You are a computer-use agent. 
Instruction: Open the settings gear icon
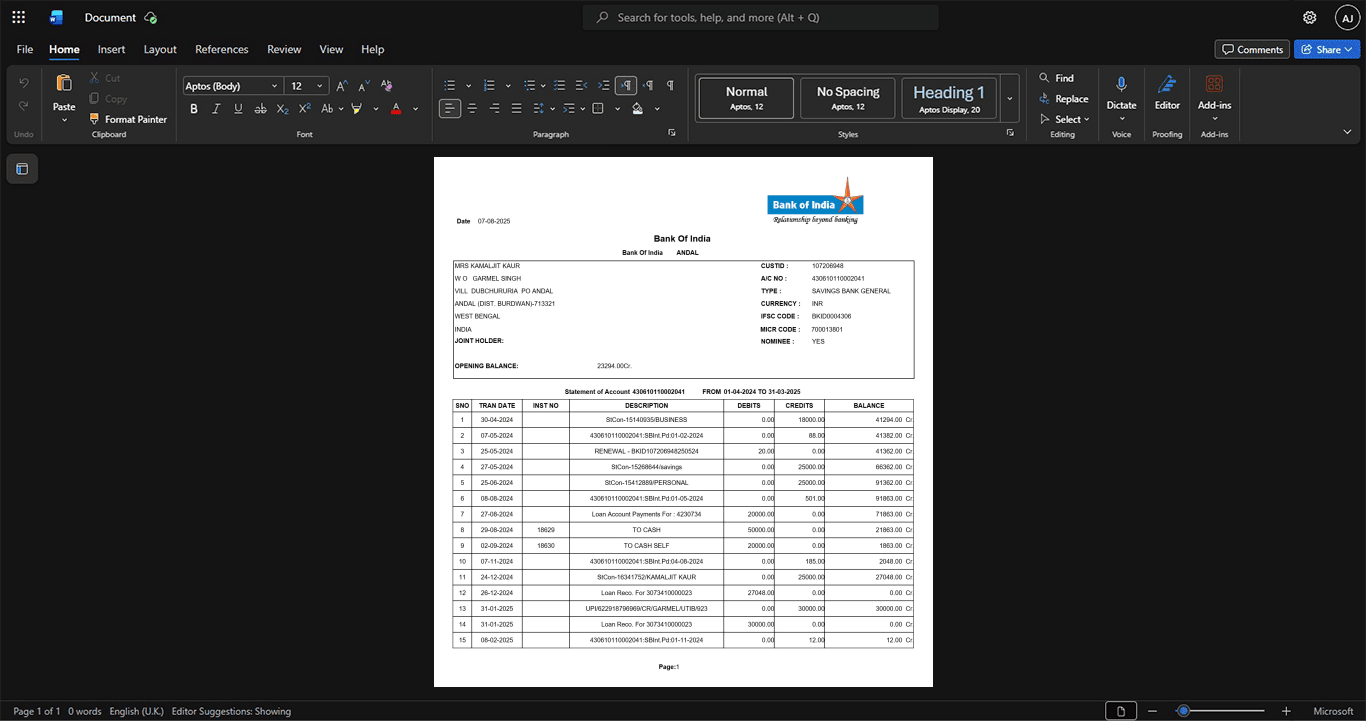coord(1310,17)
